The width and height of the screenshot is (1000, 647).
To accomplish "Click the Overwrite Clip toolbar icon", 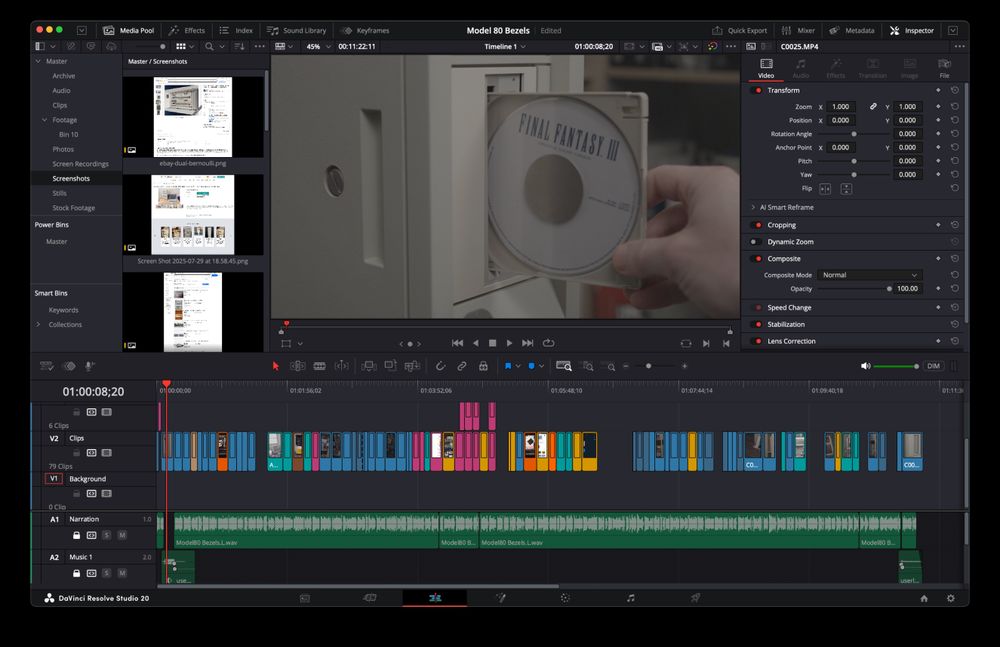I will 390,366.
